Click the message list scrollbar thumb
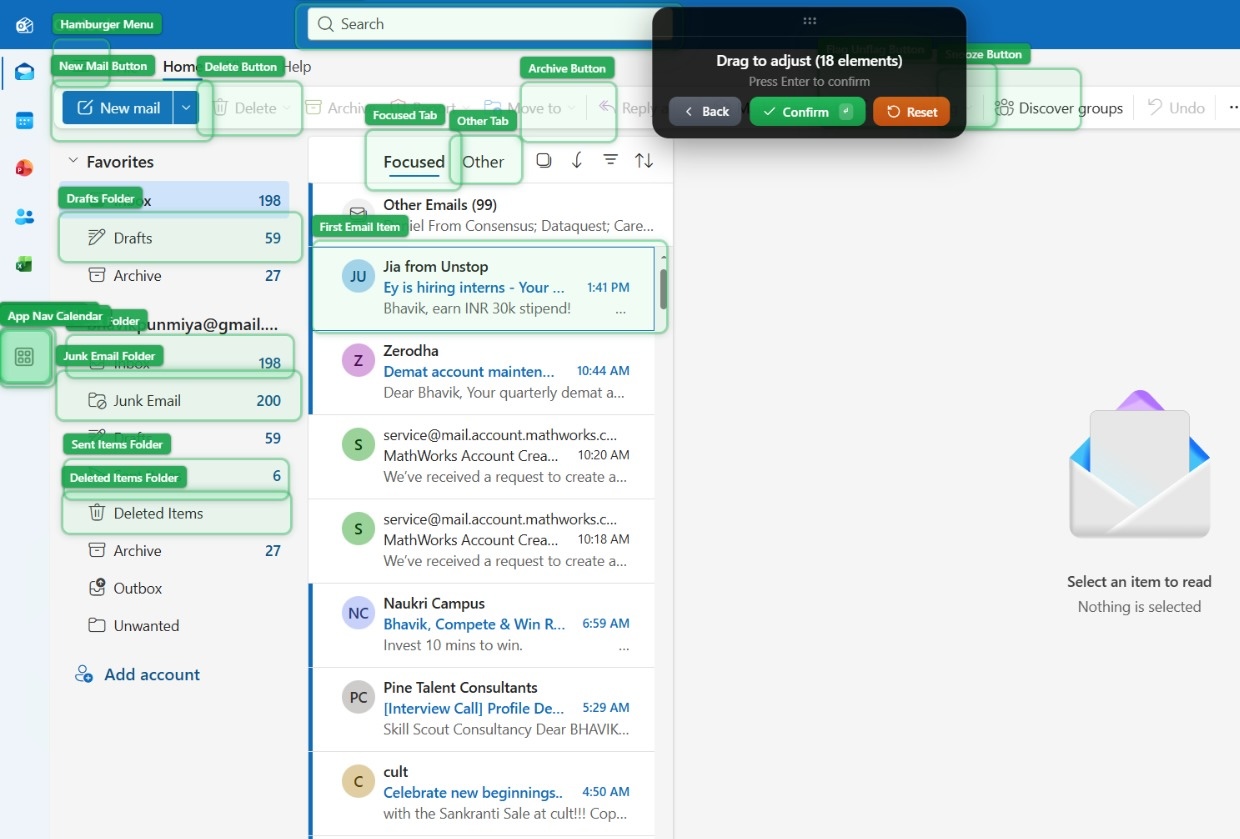 tap(663, 288)
